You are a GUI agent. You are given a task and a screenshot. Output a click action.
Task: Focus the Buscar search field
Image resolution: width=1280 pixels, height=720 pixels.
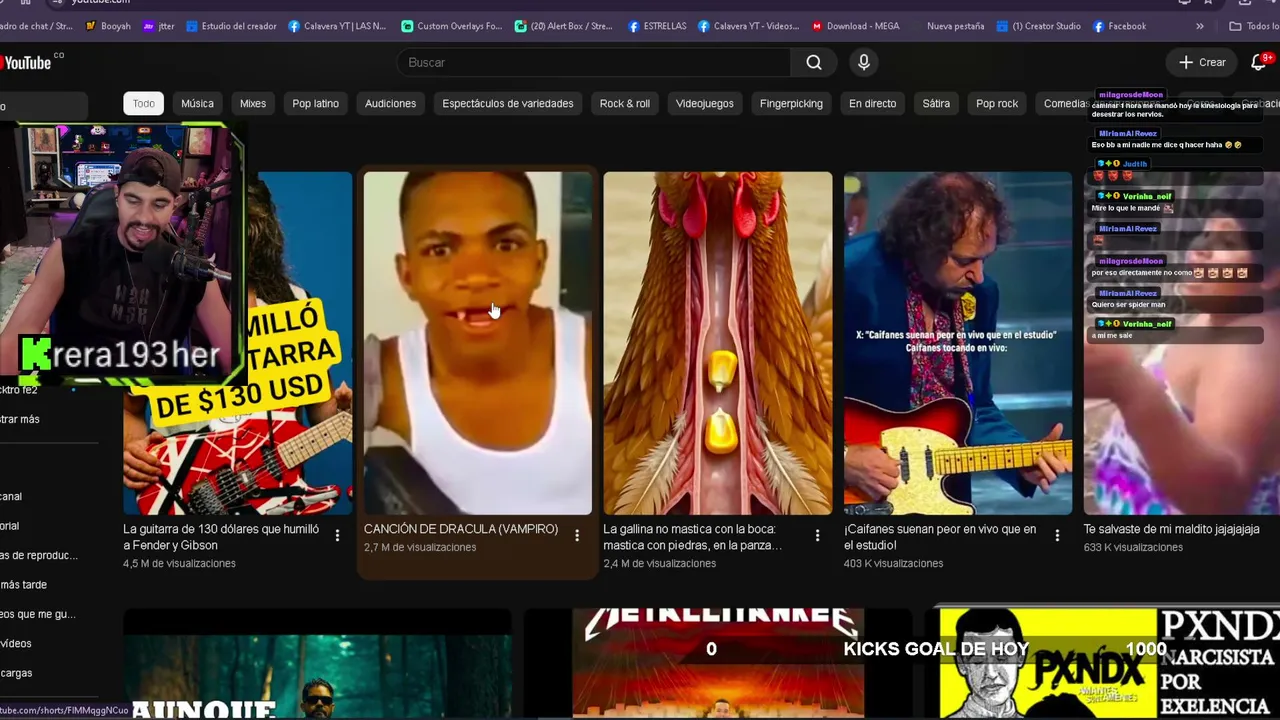(593, 62)
